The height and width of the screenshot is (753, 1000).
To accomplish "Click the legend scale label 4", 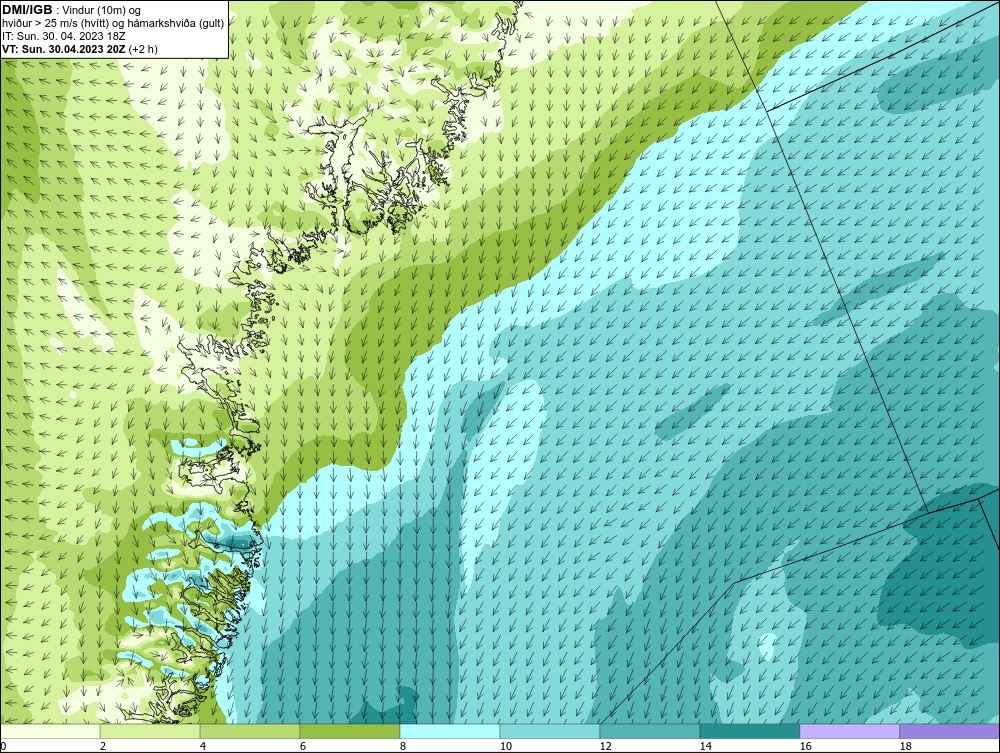I will [x=203, y=746].
